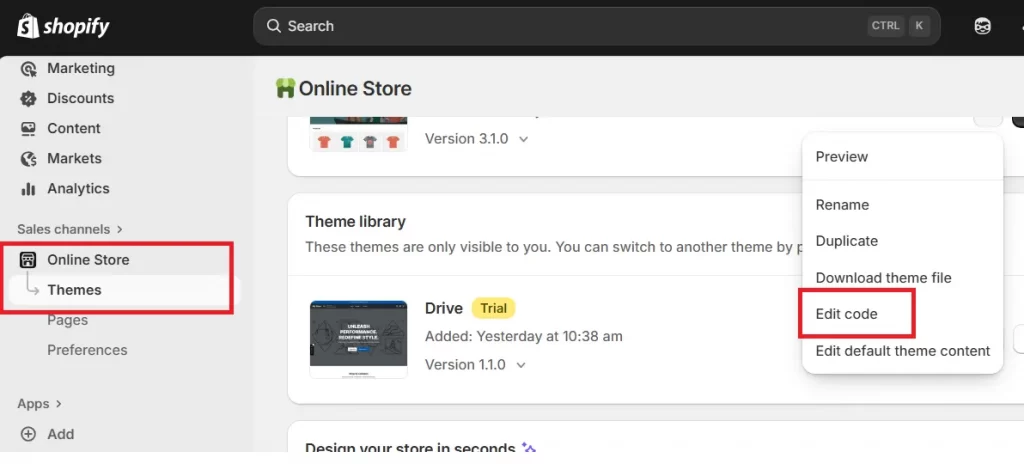Click the Analytics bar chart icon
The image size is (1024, 464).
28,189
